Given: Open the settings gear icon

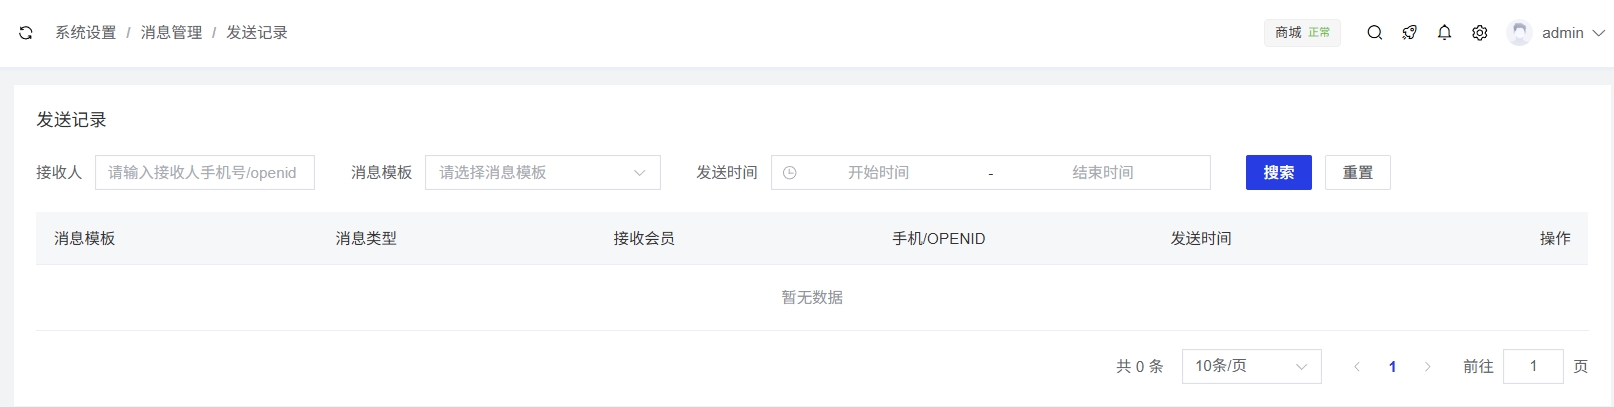Looking at the screenshot, I should tap(1480, 33).
